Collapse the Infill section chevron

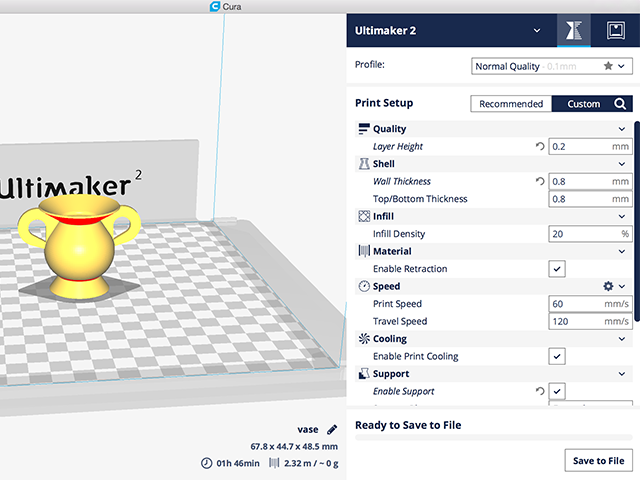click(622, 216)
